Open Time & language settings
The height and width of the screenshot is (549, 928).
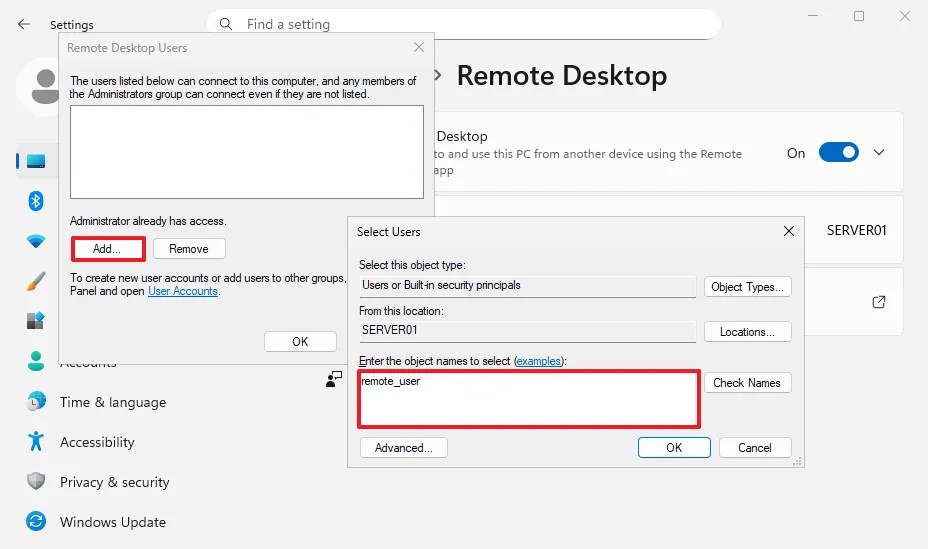(x=113, y=402)
